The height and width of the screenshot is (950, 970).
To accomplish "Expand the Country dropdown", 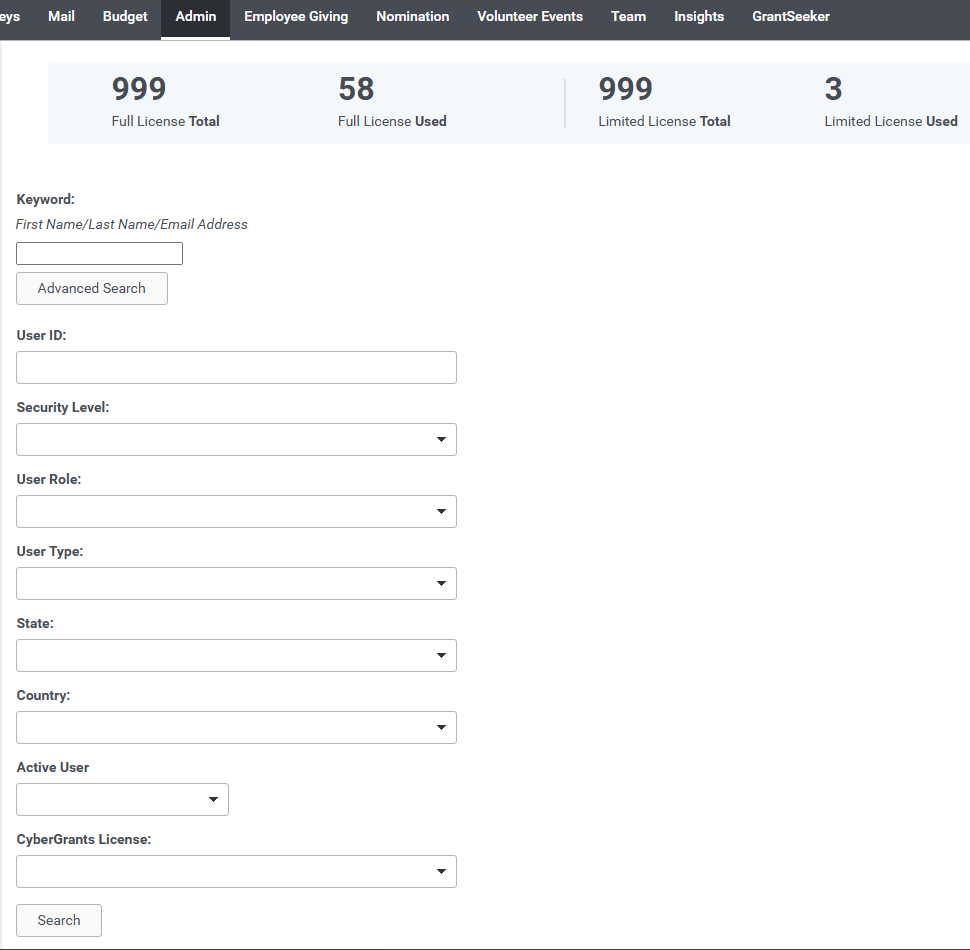I will pos(236,727).
